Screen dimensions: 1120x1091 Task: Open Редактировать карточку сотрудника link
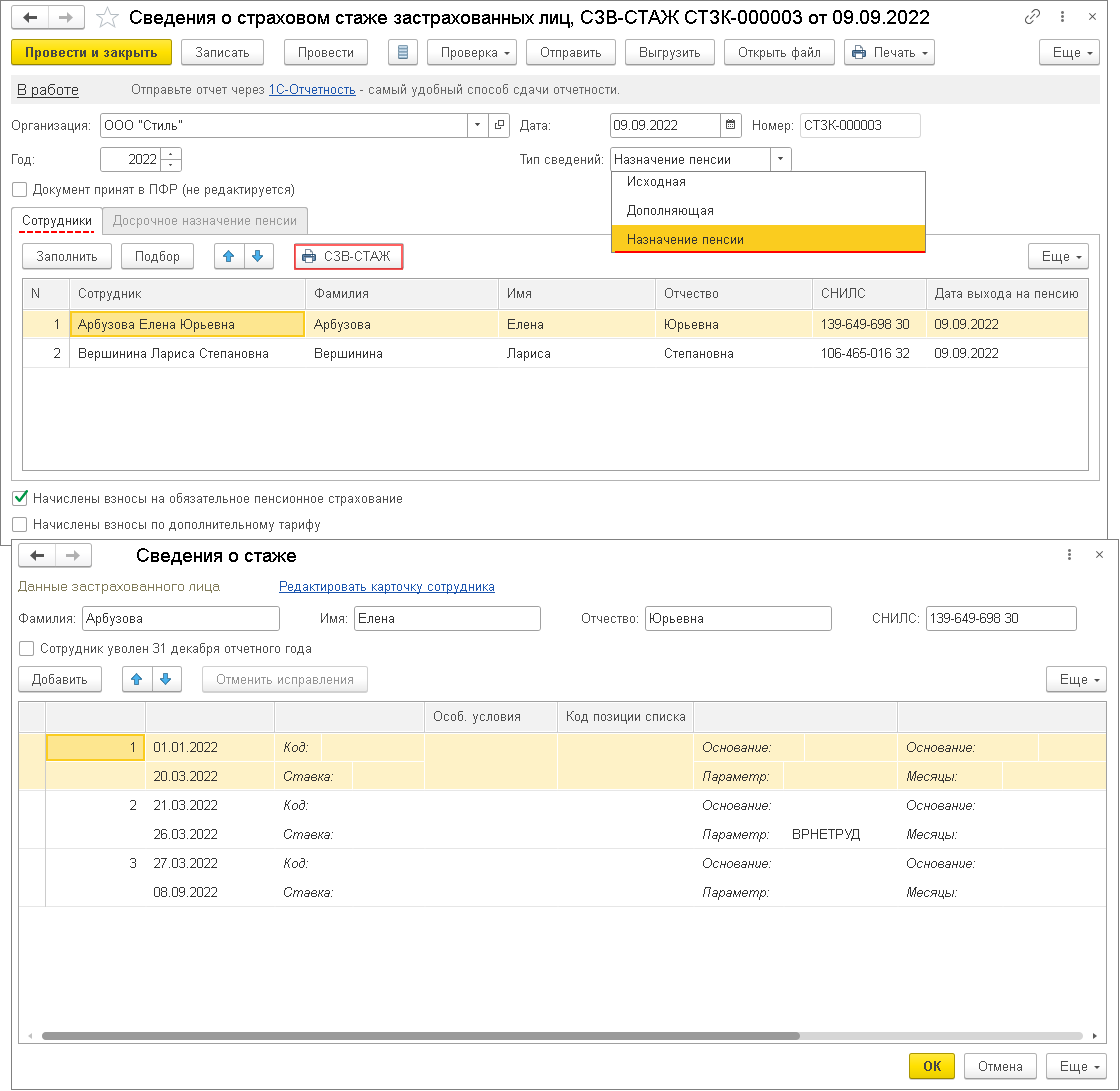(386, 587)
